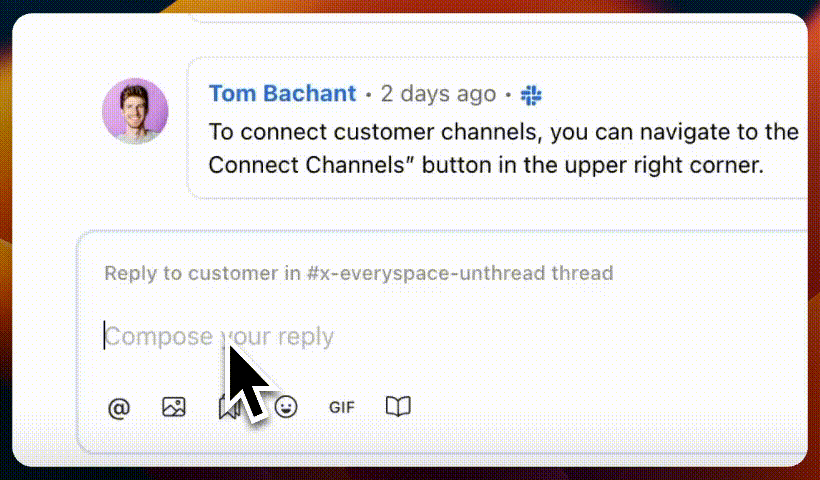Open Tom Bachant's name link
Image resolution: width=820 pixels, height=480 pixels.
282,94
